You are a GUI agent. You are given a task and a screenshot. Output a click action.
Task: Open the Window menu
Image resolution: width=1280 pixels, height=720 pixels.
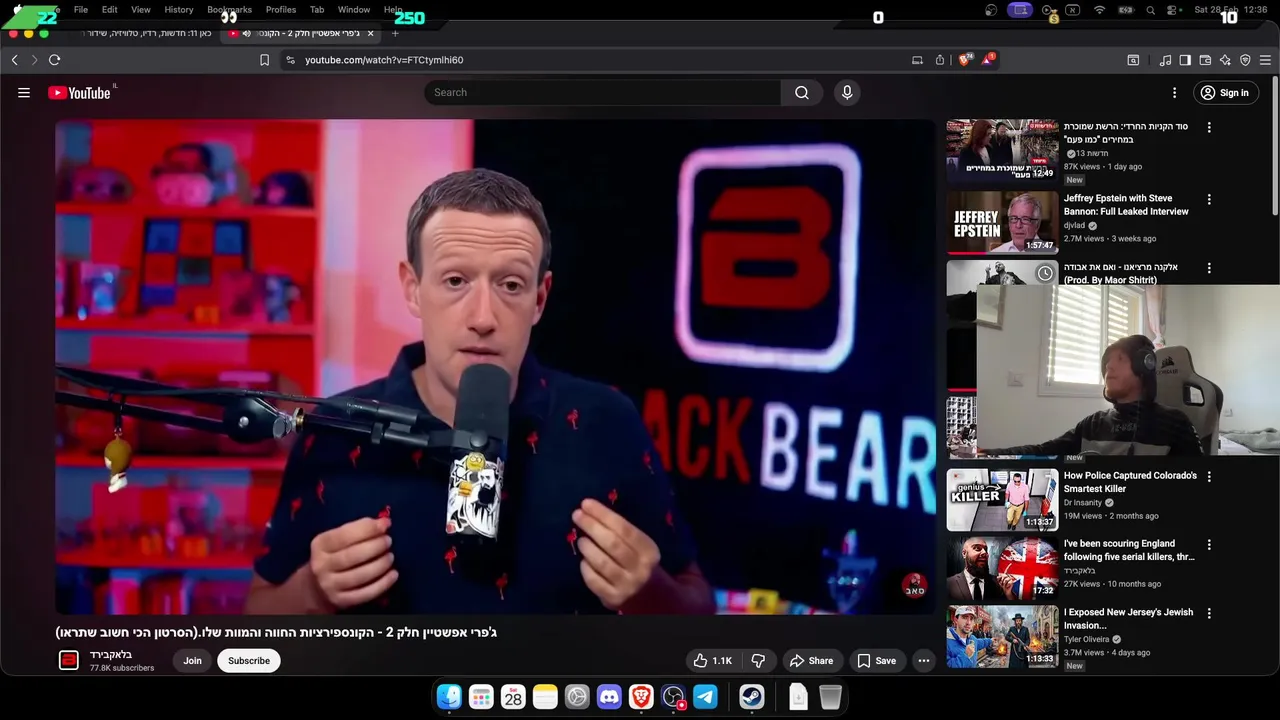coord(354,10)
